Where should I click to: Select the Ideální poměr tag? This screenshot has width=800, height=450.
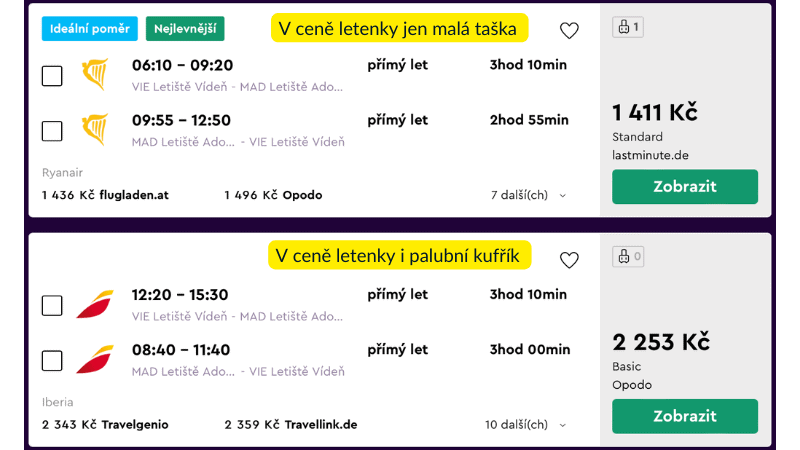coord(90,29)
